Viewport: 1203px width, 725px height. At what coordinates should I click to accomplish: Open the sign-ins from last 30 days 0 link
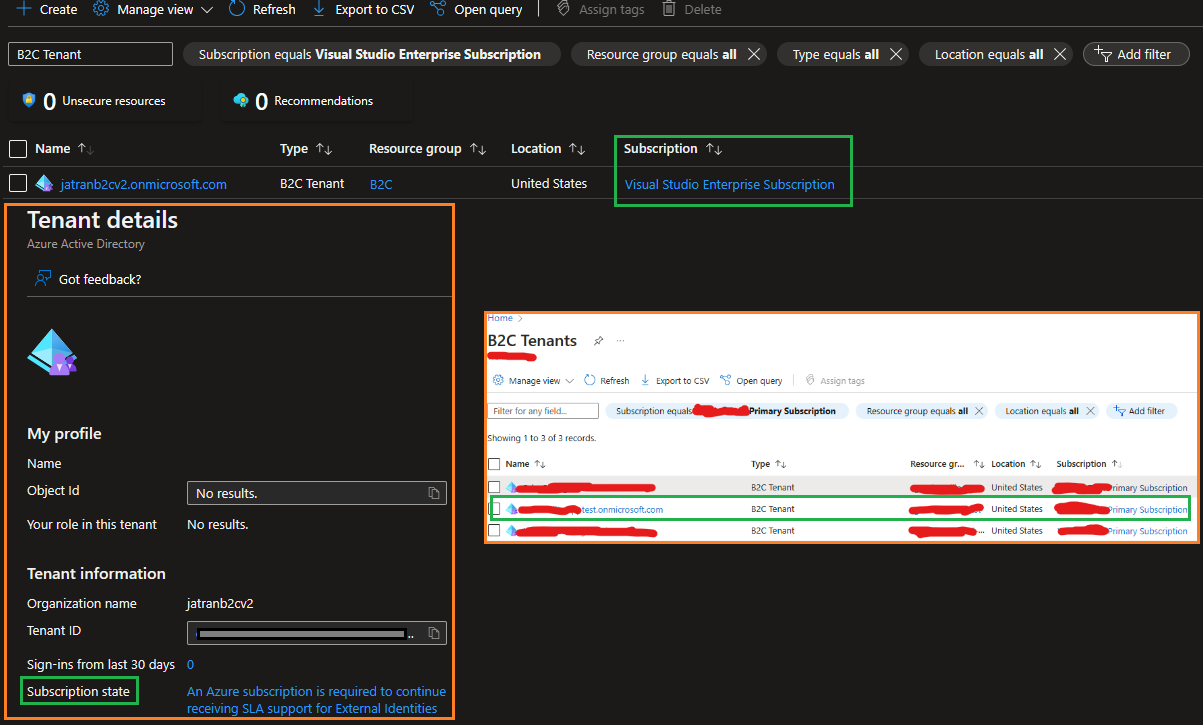pos(190,664)
